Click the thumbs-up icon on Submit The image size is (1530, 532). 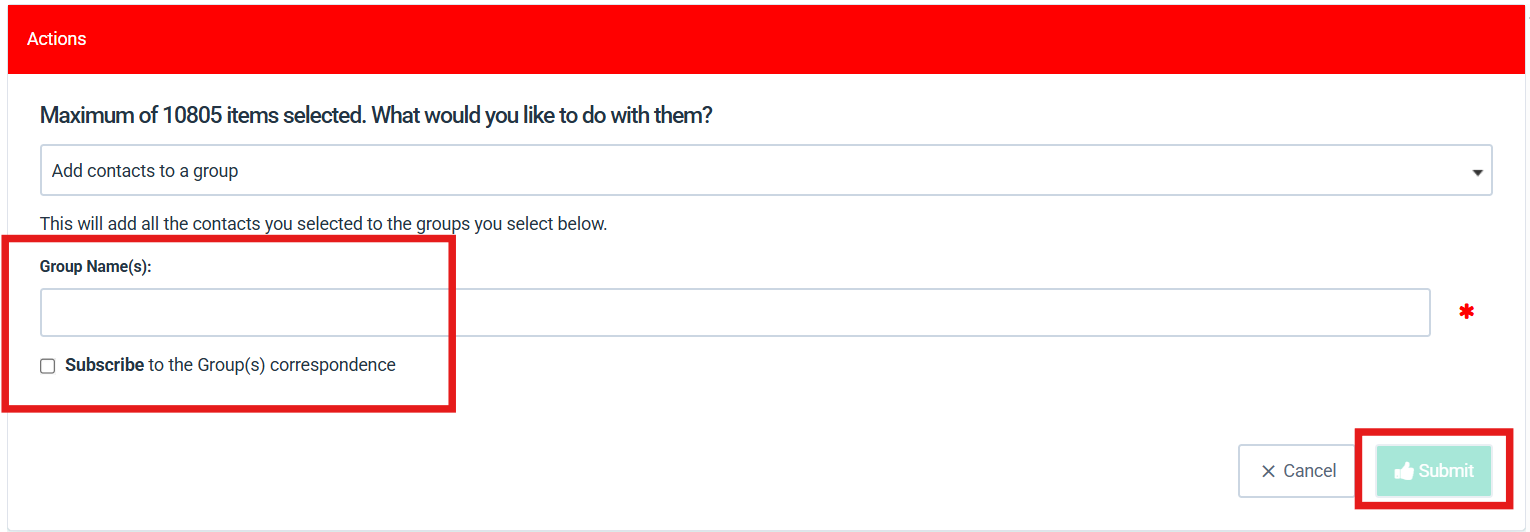coord(1404,471)
